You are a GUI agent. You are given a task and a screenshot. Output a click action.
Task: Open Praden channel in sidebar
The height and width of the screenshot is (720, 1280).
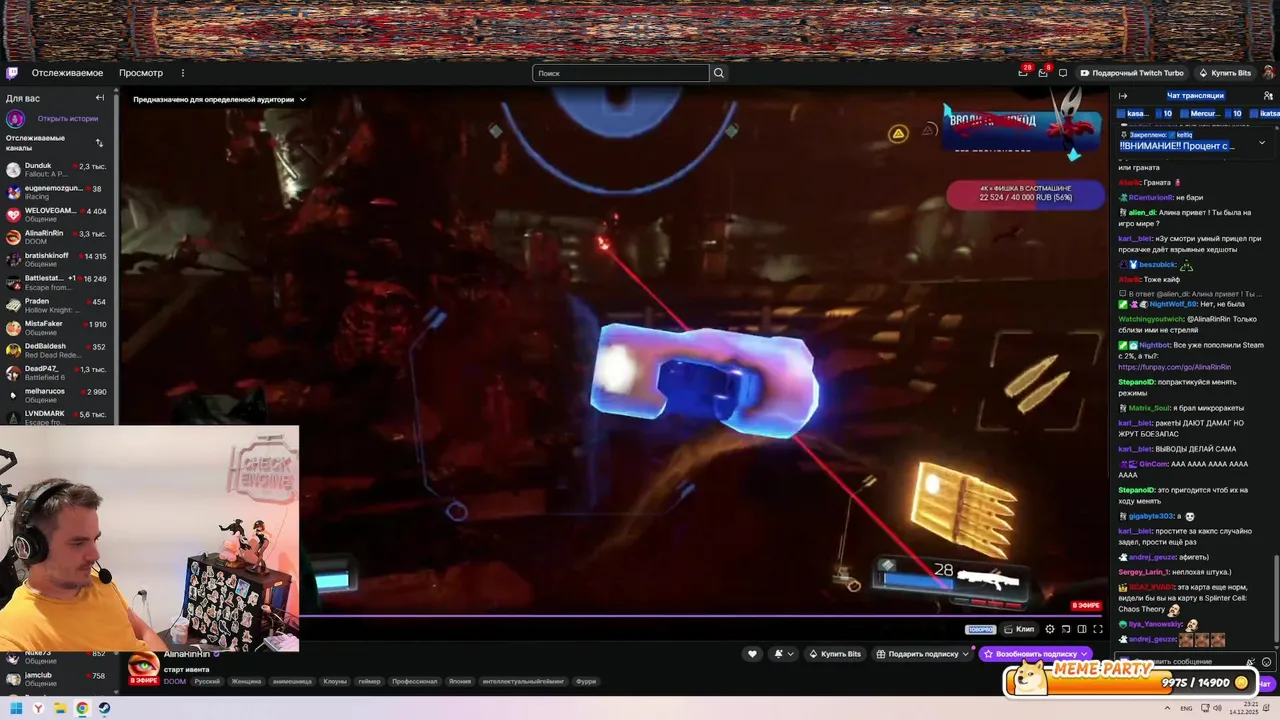(x=58, y=305)
